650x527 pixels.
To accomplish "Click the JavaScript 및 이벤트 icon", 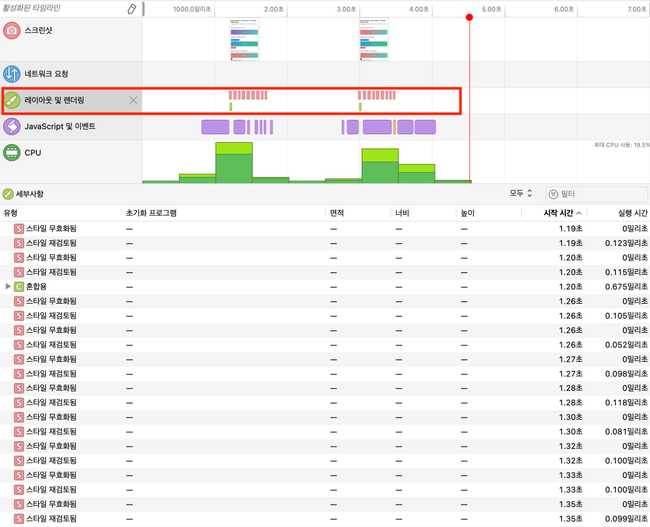I will (x=12, y=127).
